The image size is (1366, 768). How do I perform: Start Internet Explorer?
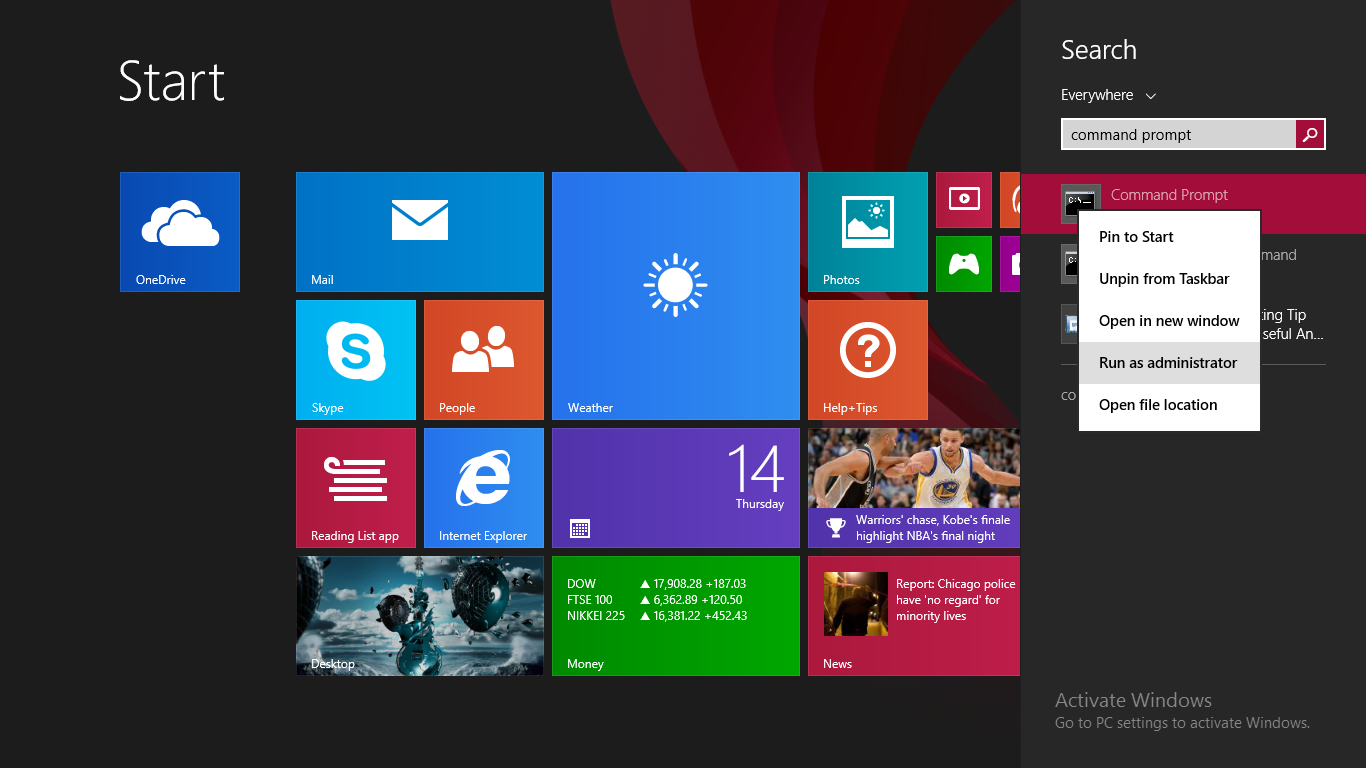tap(483, 487)
